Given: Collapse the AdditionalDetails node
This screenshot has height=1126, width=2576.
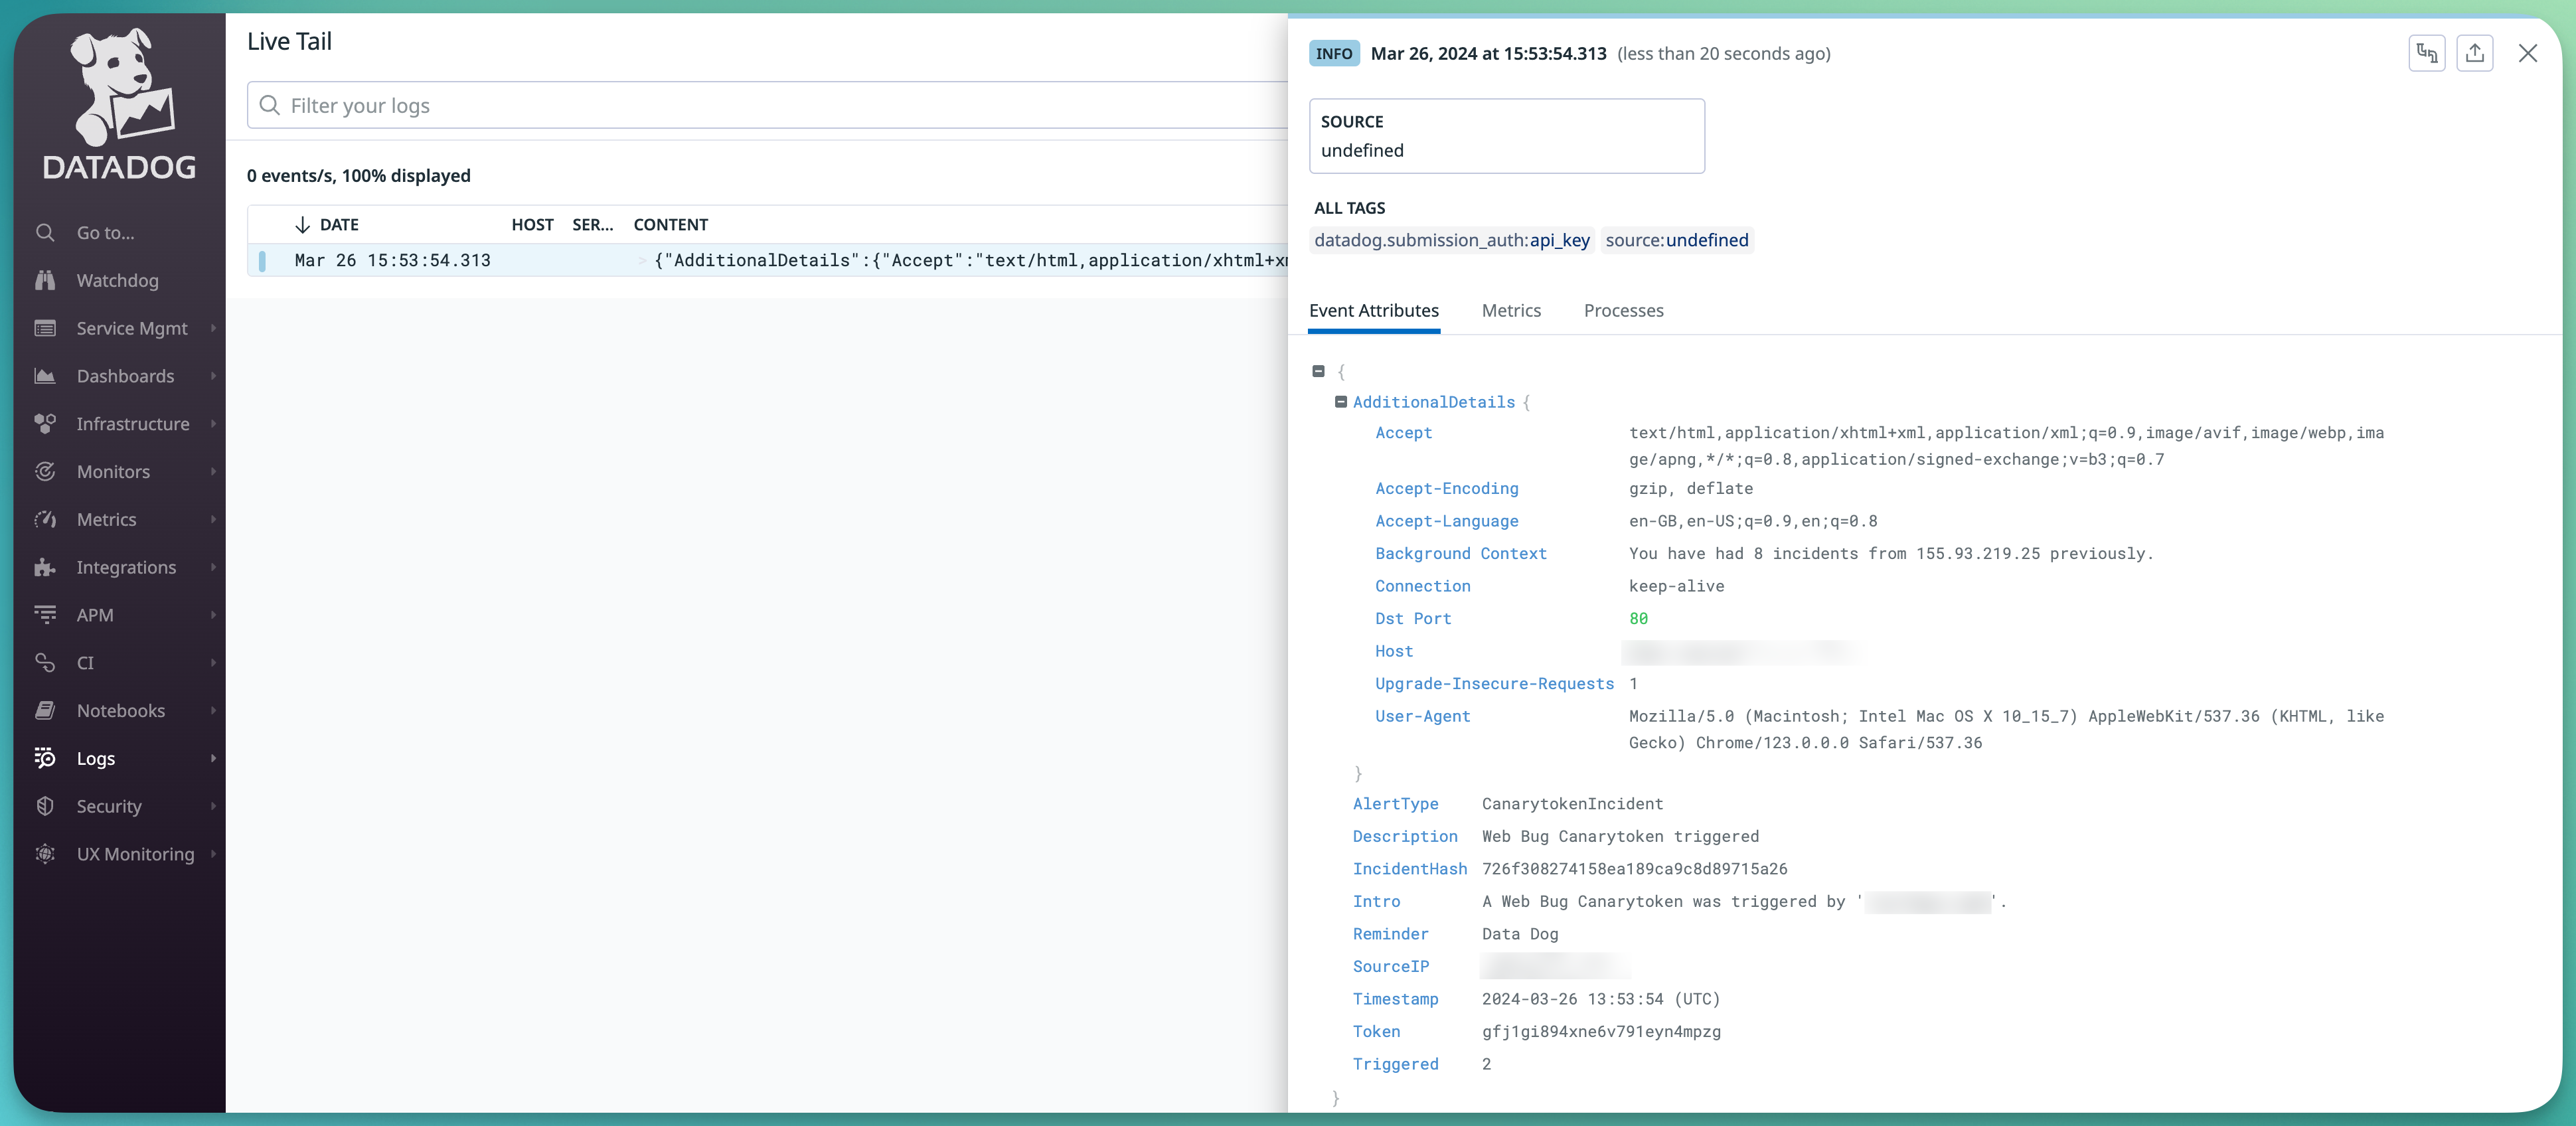Looking at the screenshot, I should coord(1341,402).
